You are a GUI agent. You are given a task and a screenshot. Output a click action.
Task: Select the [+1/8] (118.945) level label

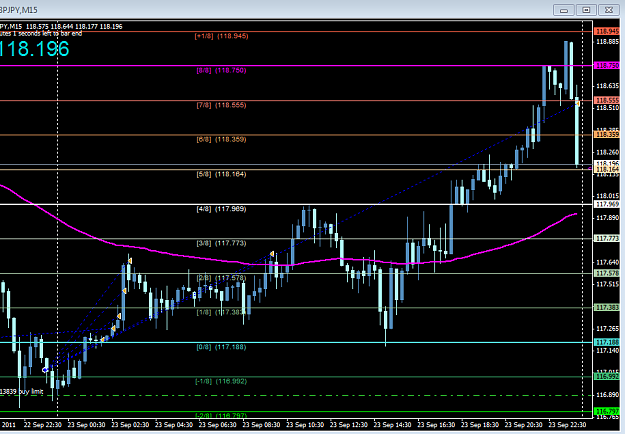(222, 36)
